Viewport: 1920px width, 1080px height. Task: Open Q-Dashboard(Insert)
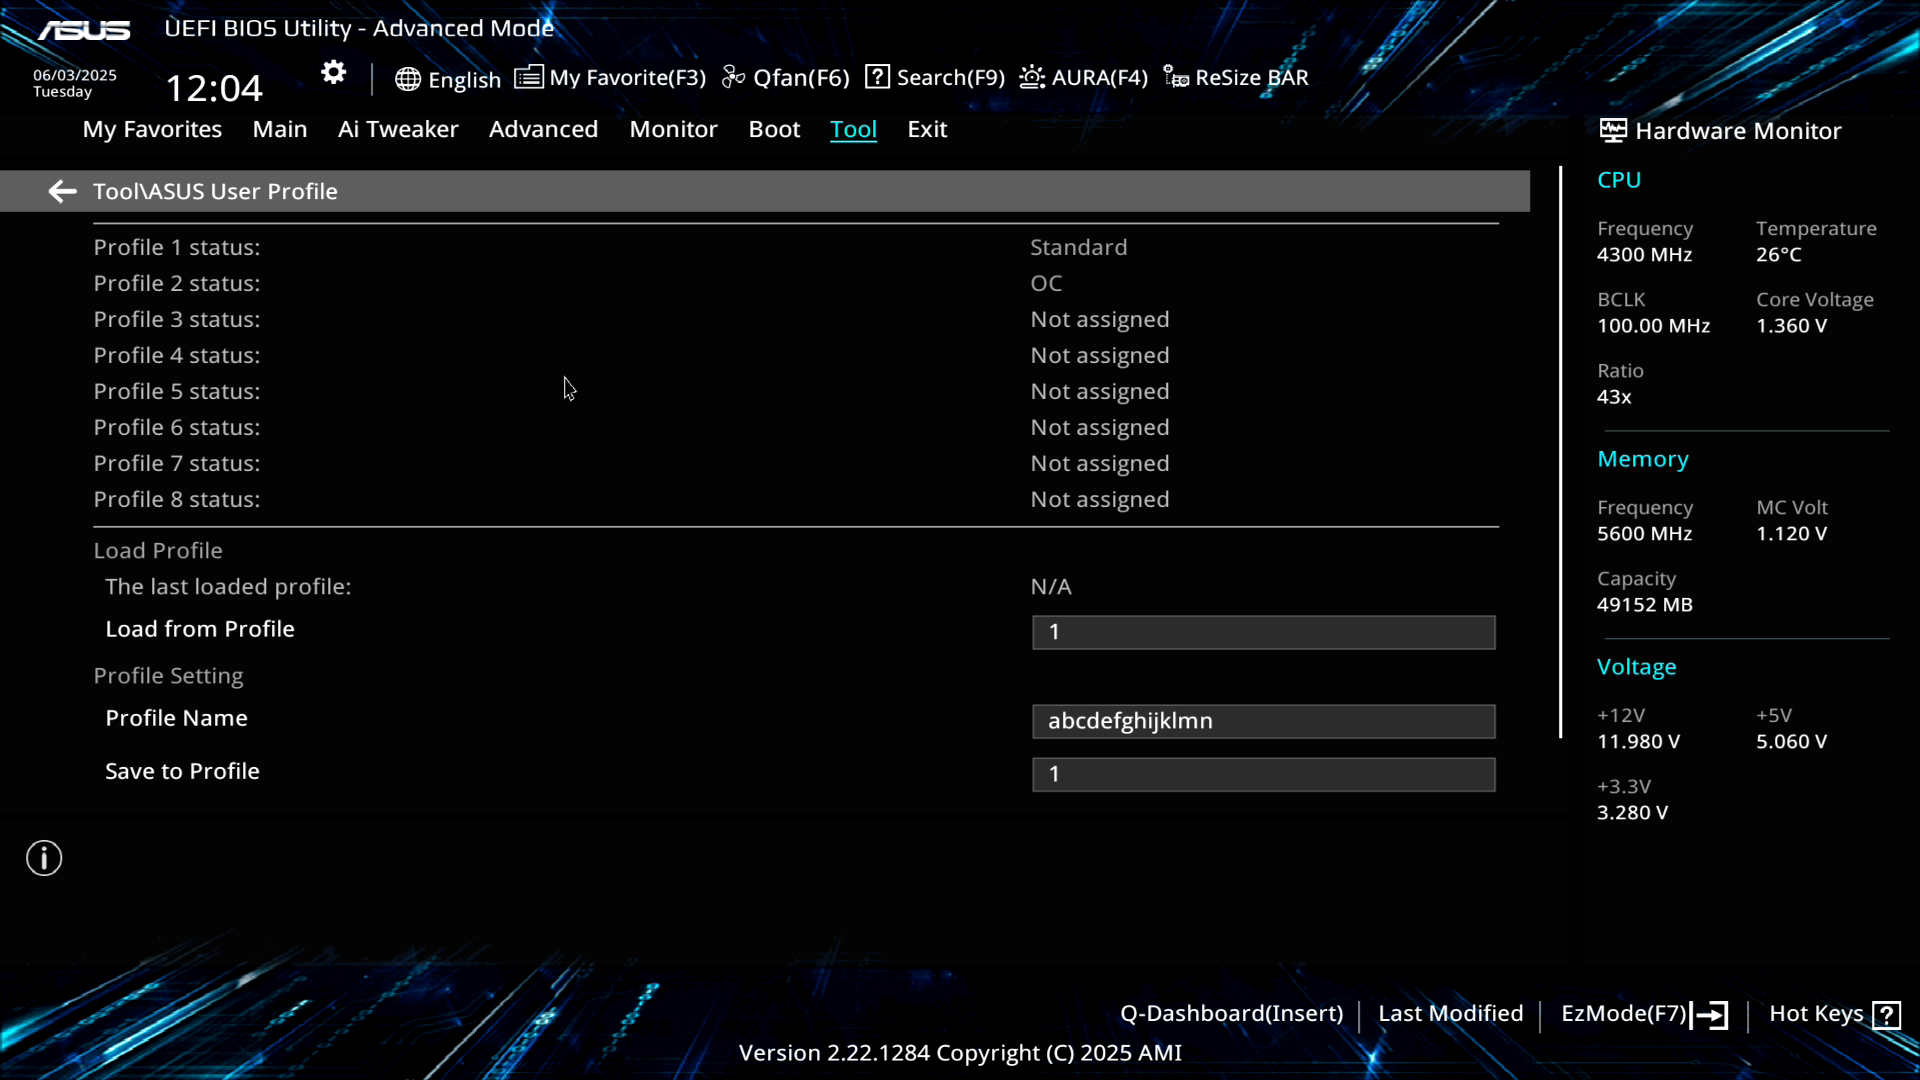point(1231,1014)
